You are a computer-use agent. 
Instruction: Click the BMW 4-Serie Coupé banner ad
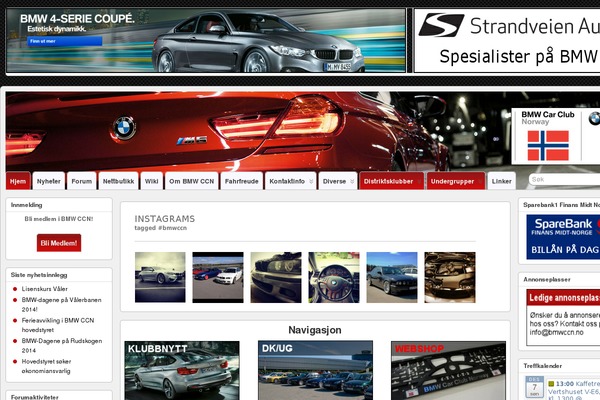point(206,40)
